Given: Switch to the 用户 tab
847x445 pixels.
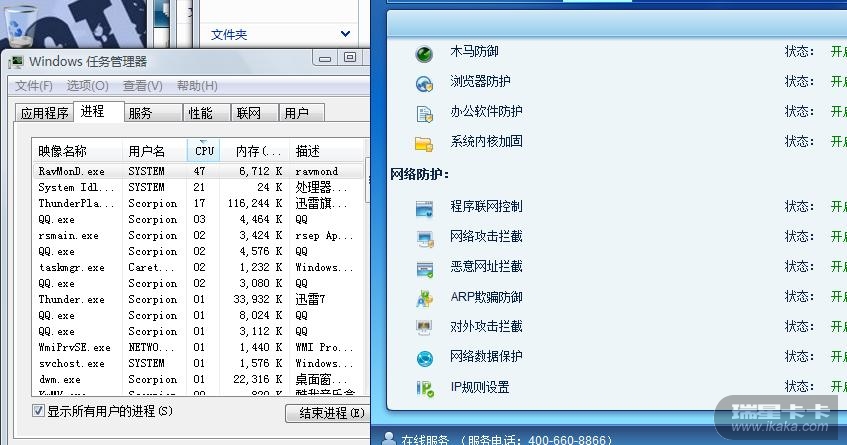Looking at the screenshot, I should click(301, 113).
